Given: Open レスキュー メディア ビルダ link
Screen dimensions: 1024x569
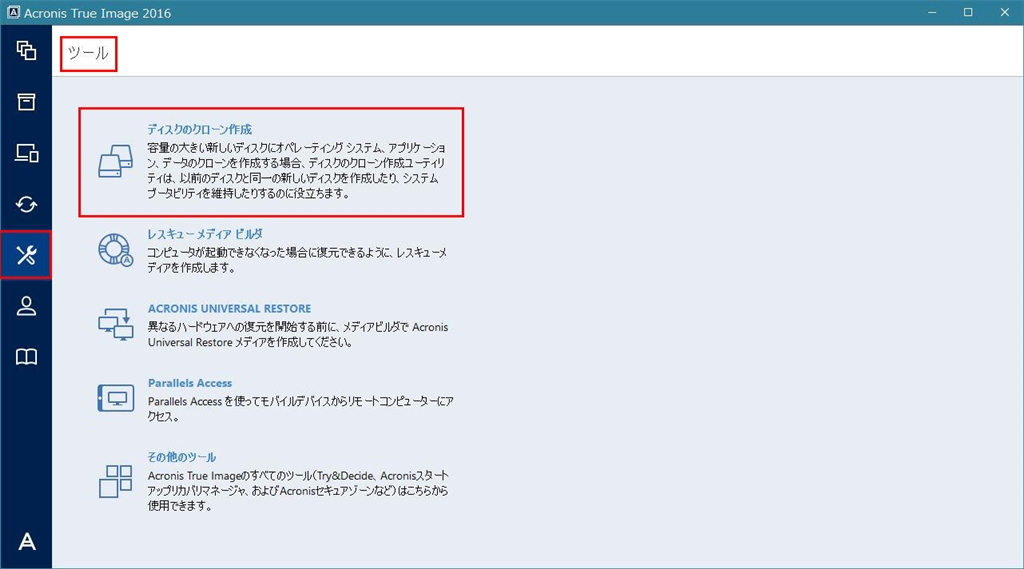Looking at the screenshot, I should click(204, 234).
